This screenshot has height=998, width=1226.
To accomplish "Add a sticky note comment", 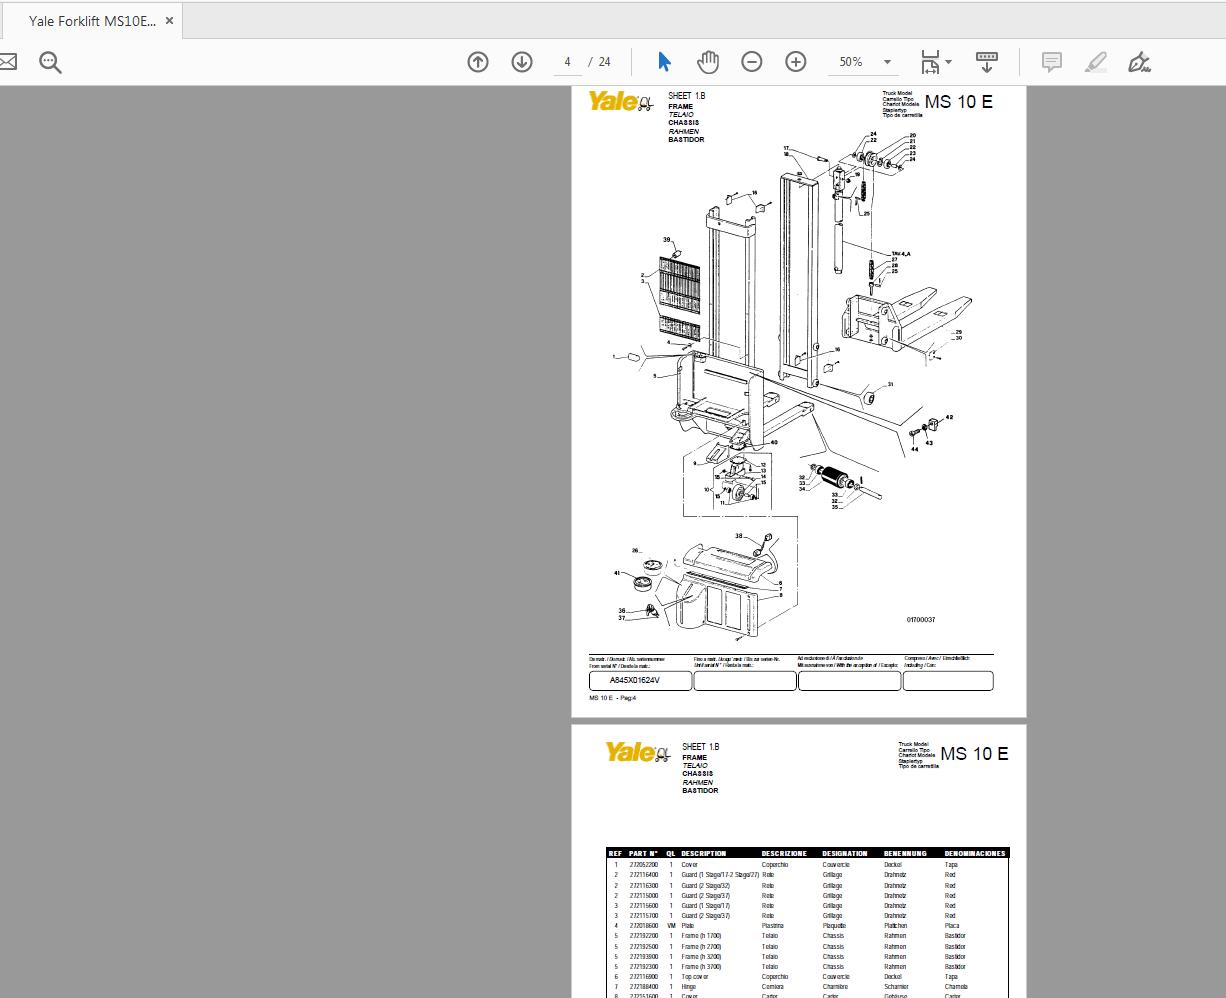I will (1052, 62).
